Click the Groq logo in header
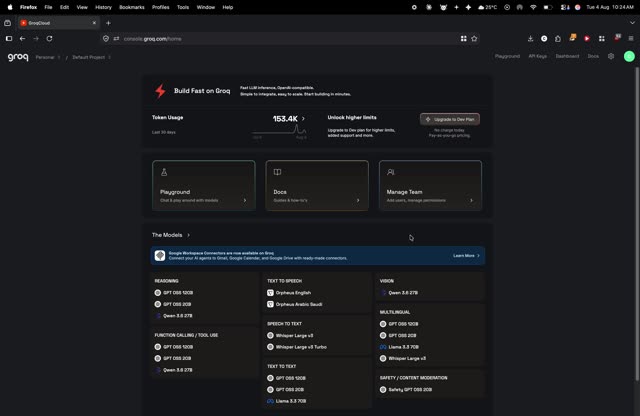This screenshot has height=416, width=640. 18,57
